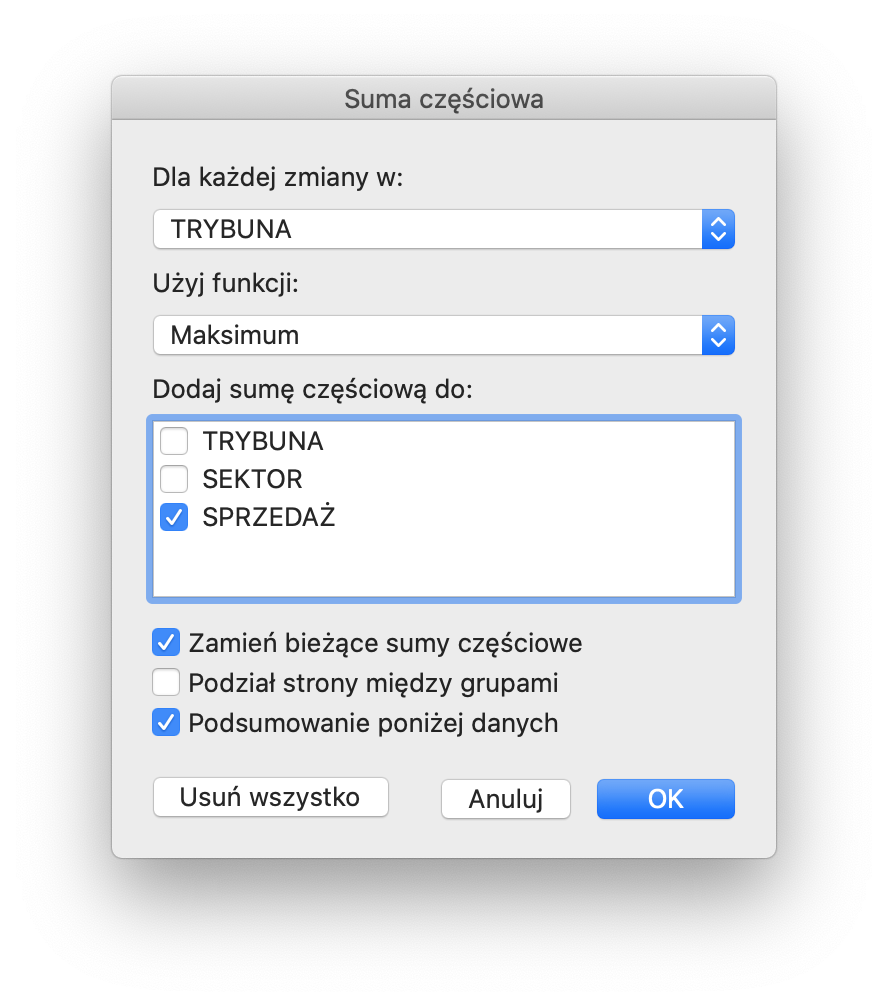Click the TRYBUNA combo box text field
888x1006 pixels.
pyautogui.click(x=427, y=229)
